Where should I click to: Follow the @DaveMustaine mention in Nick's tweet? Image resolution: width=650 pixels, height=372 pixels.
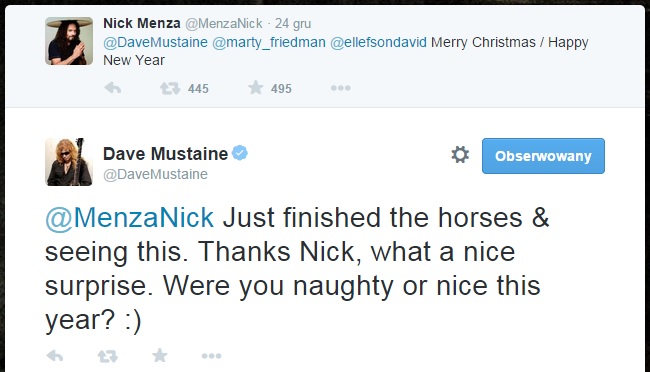pyautogui.click(x=155, y=42)
